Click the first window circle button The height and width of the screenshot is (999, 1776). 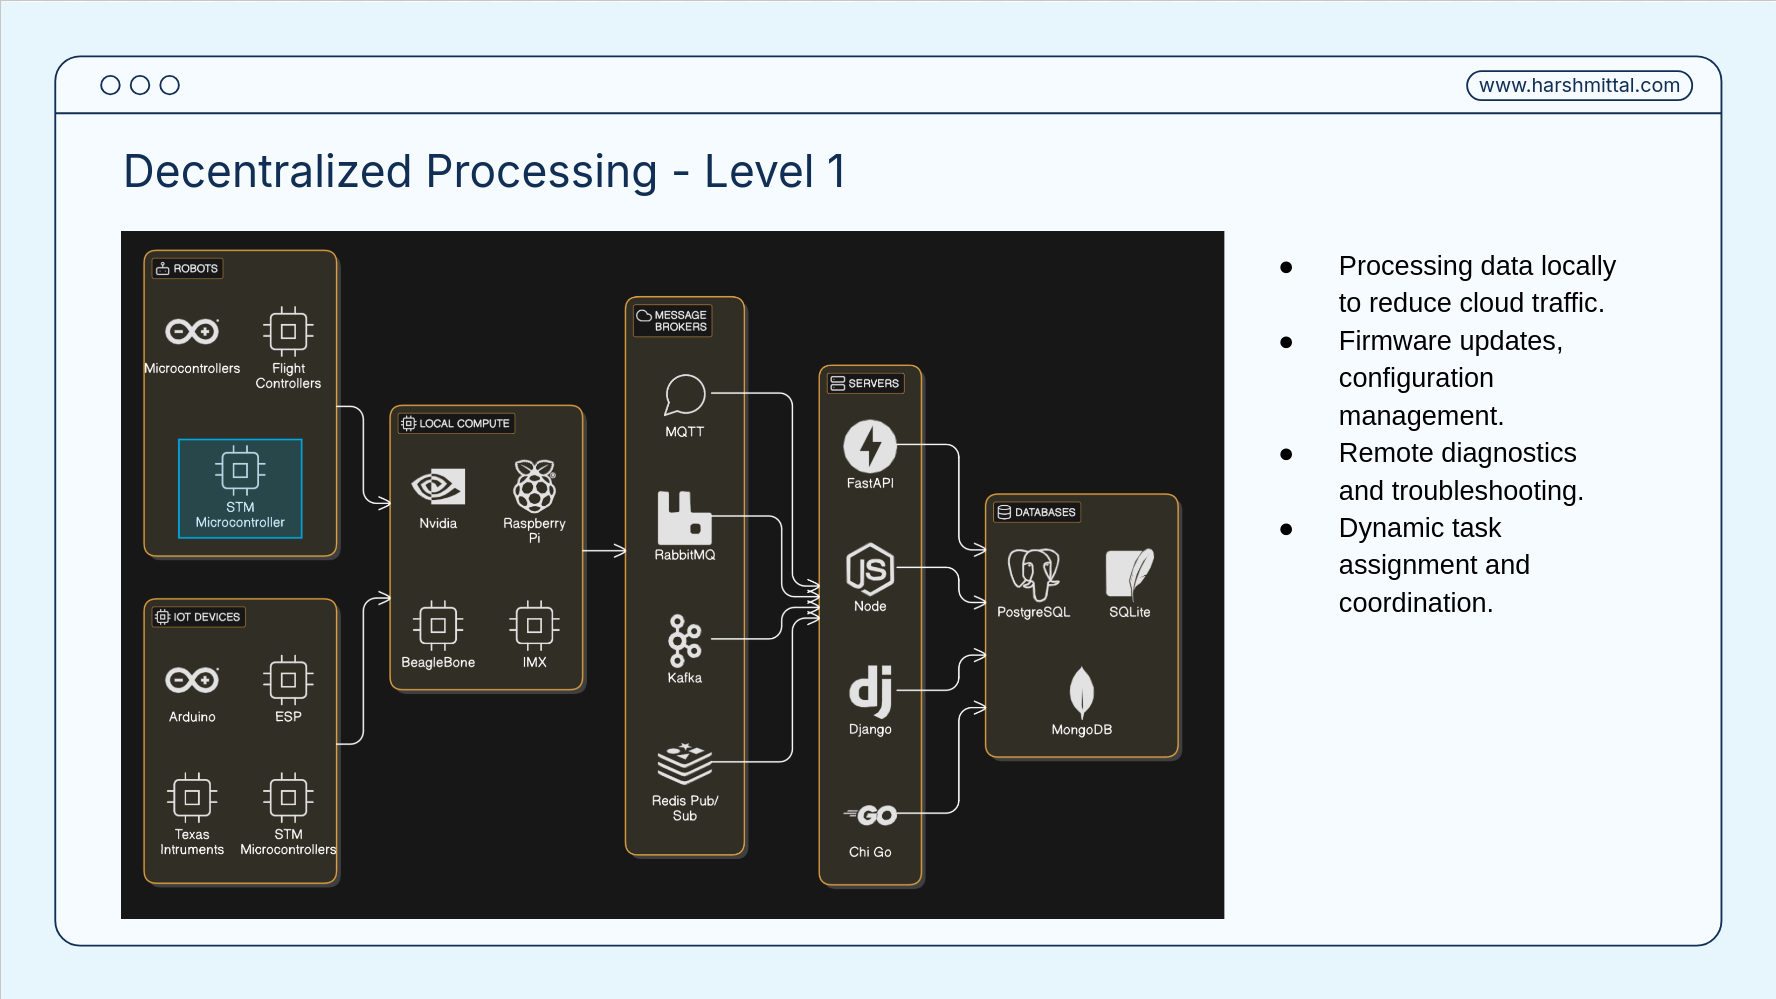[x=111, y=86]
